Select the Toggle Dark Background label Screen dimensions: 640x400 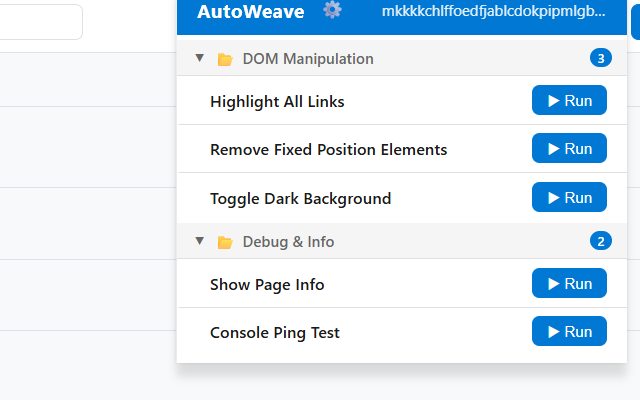(x=300, y=199)
